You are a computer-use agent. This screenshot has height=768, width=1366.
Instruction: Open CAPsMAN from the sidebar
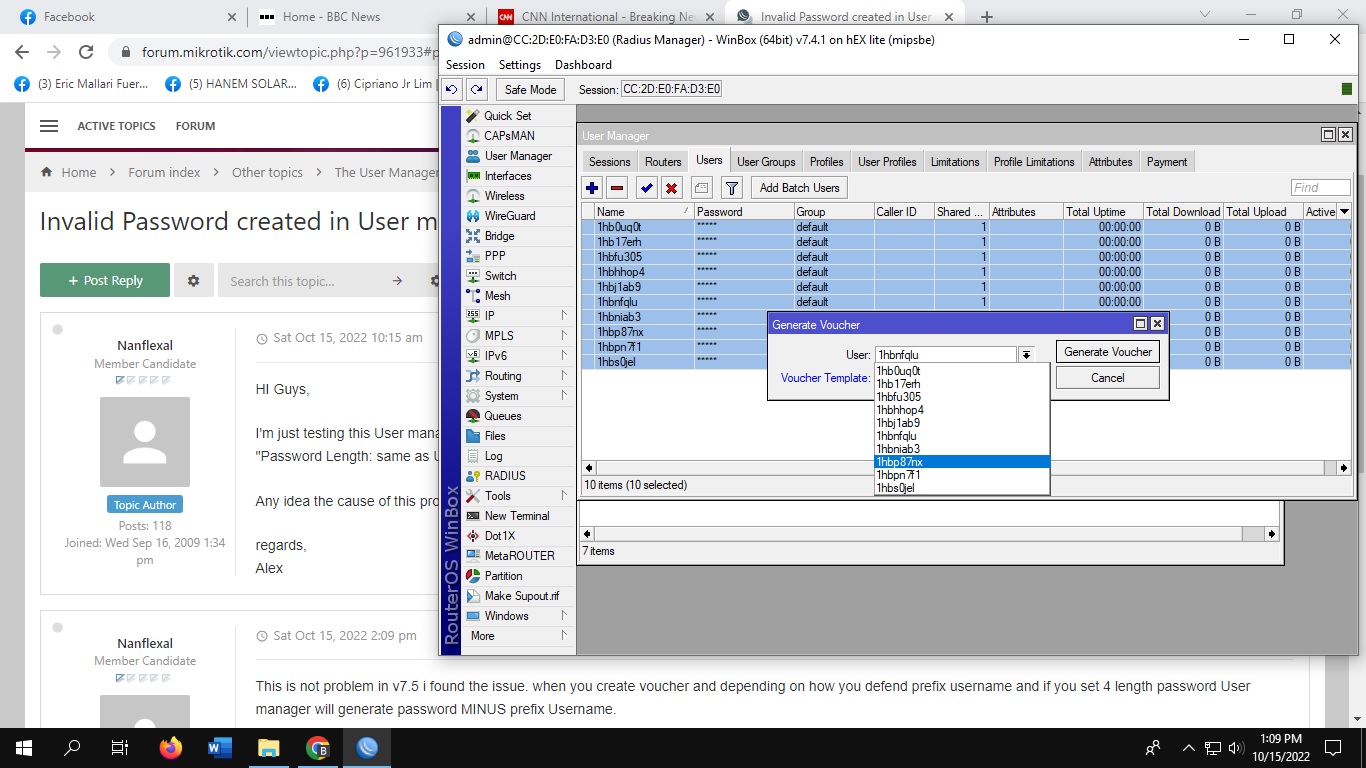click(x=509, y=136)
